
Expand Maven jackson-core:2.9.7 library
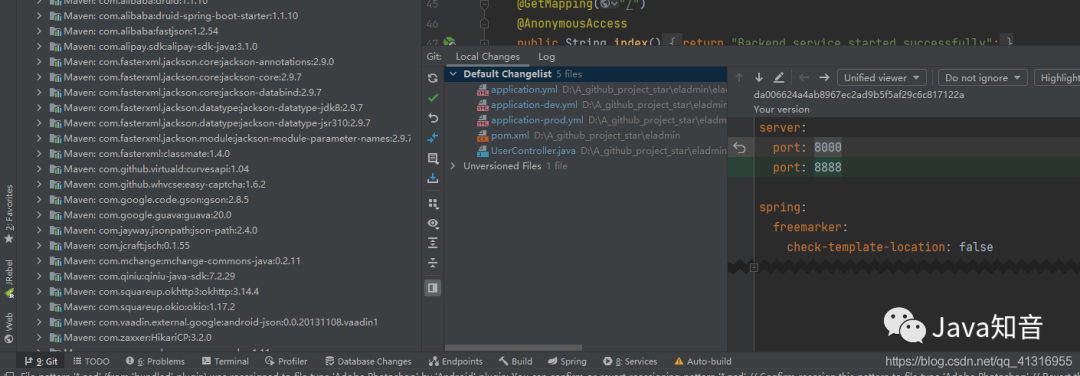click(x=39, y=77)
